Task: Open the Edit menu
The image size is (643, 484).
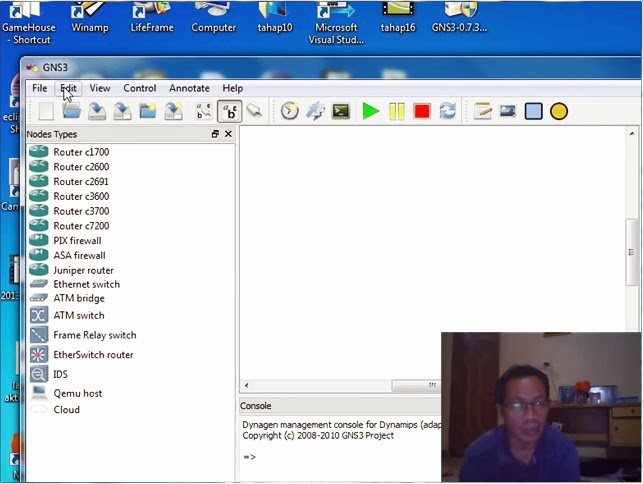Action: tap(68, 88)
